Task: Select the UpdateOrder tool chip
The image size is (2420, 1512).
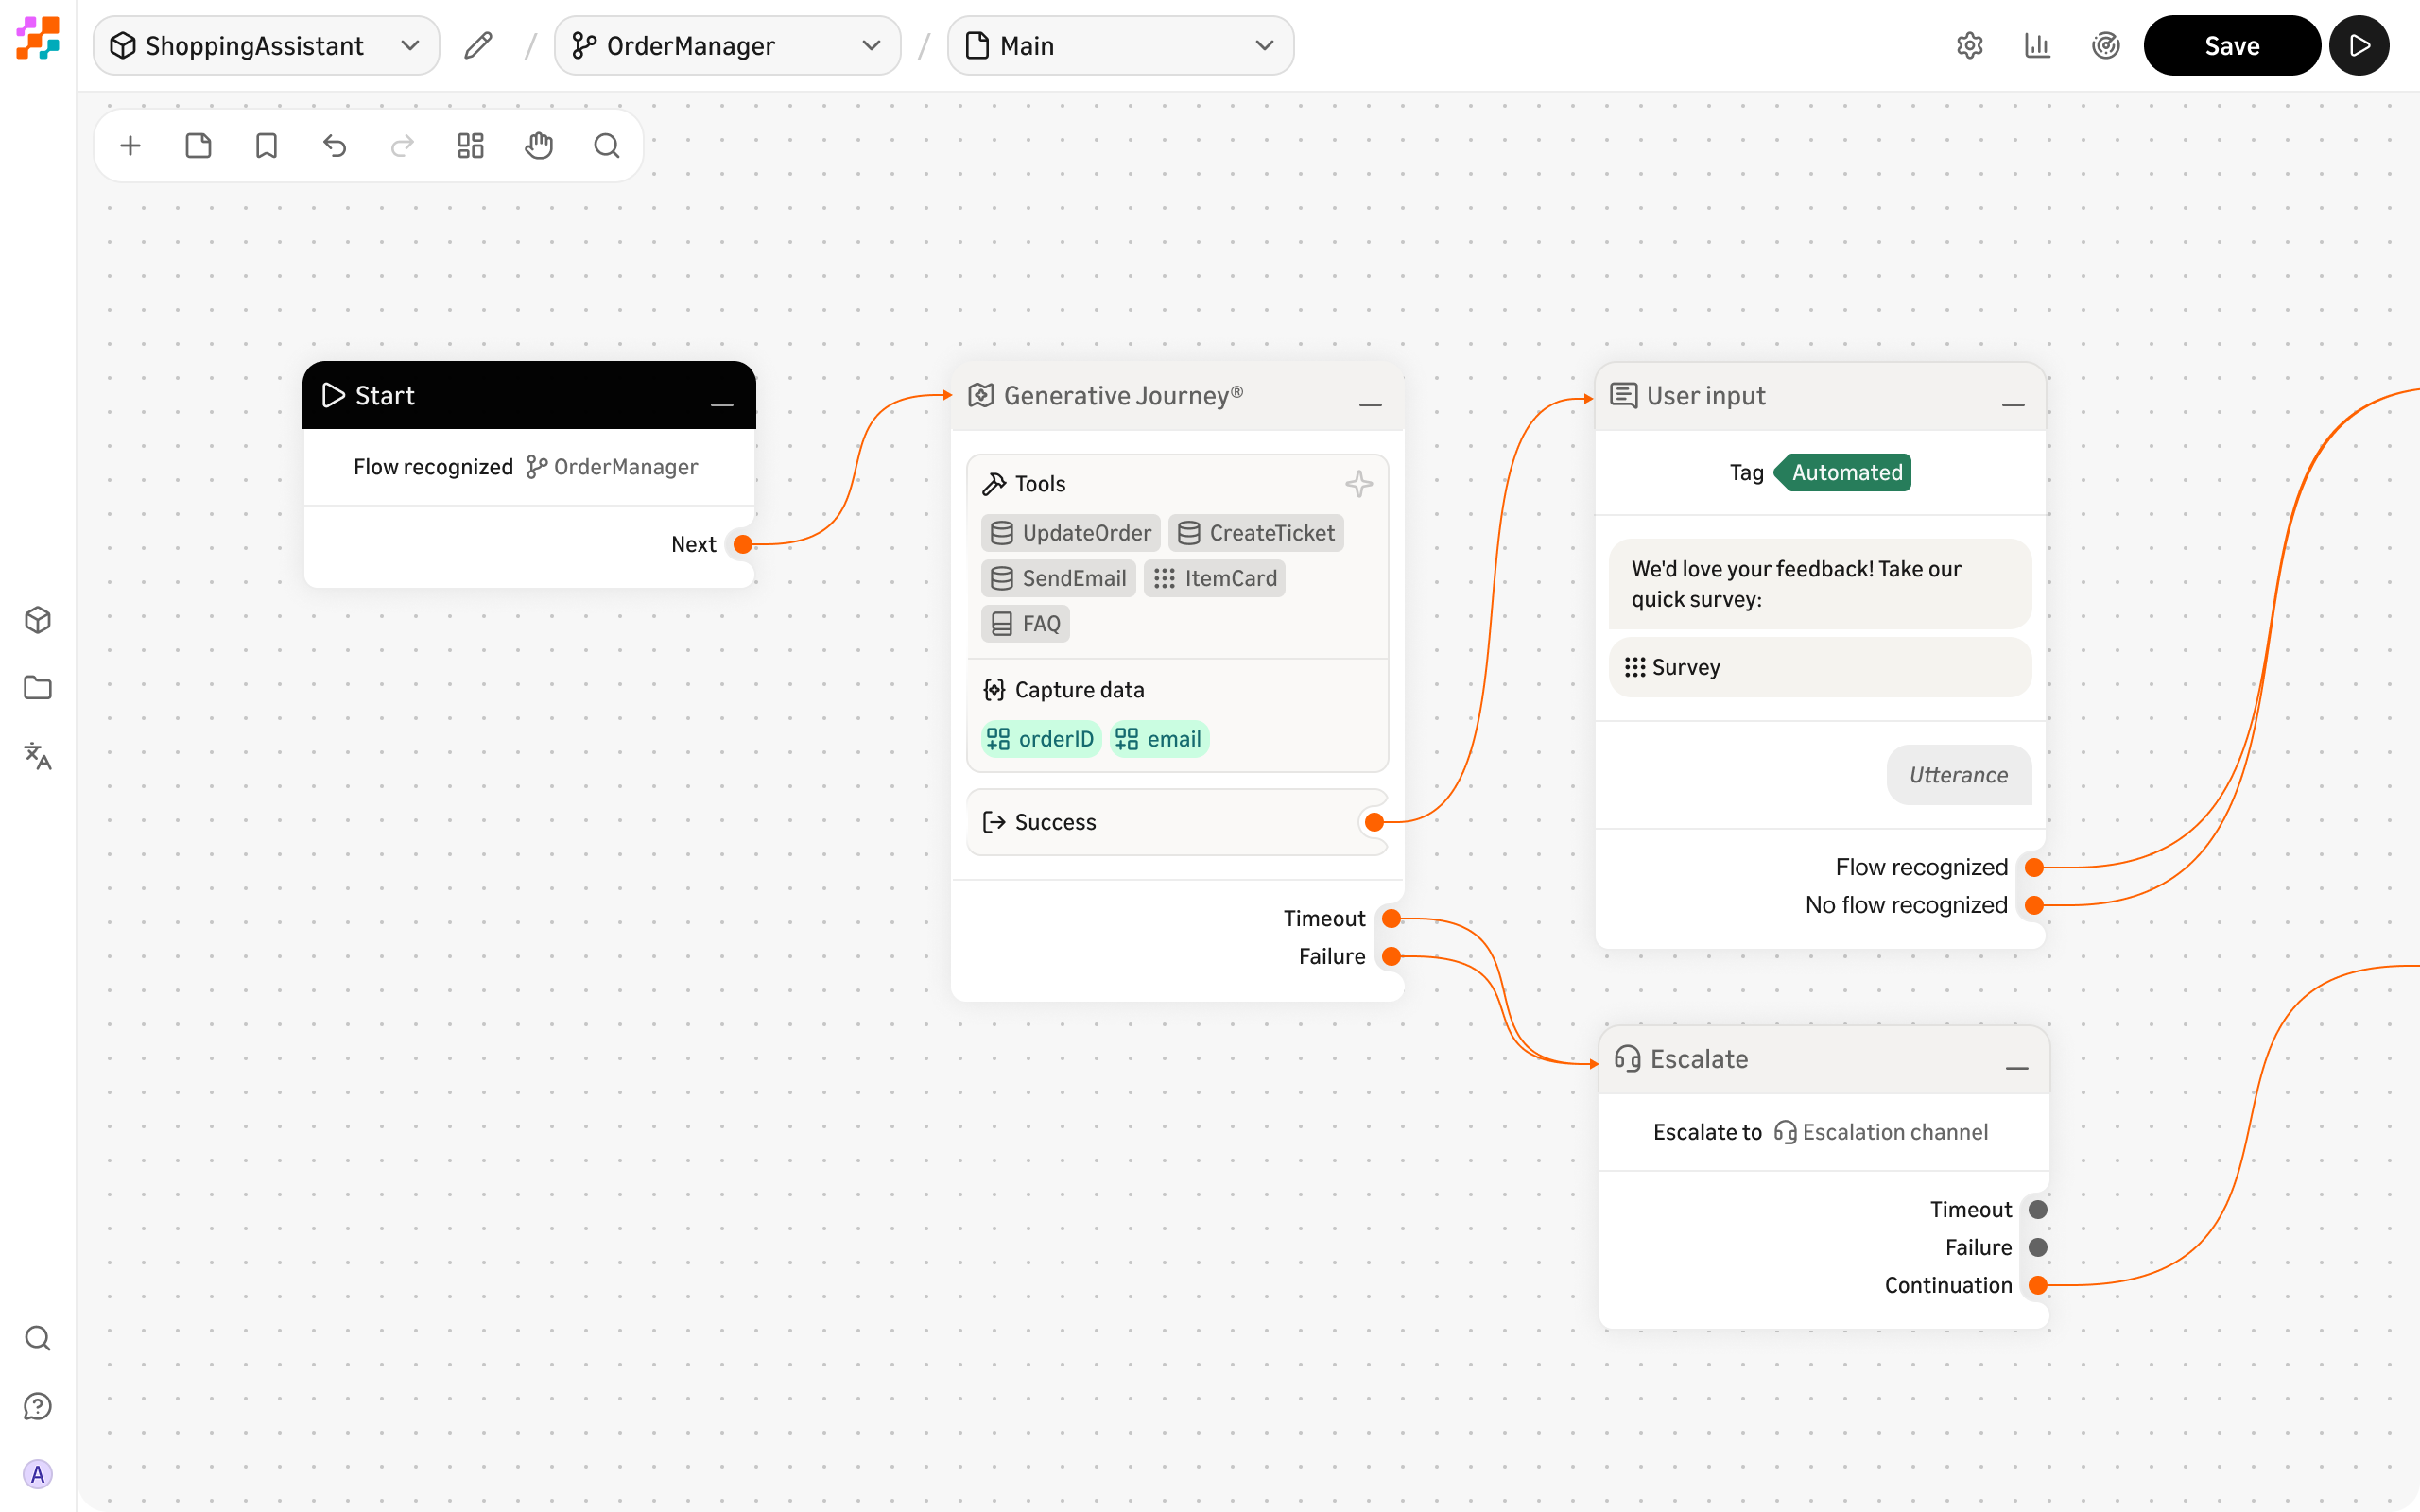Action: coord(1070,533)
